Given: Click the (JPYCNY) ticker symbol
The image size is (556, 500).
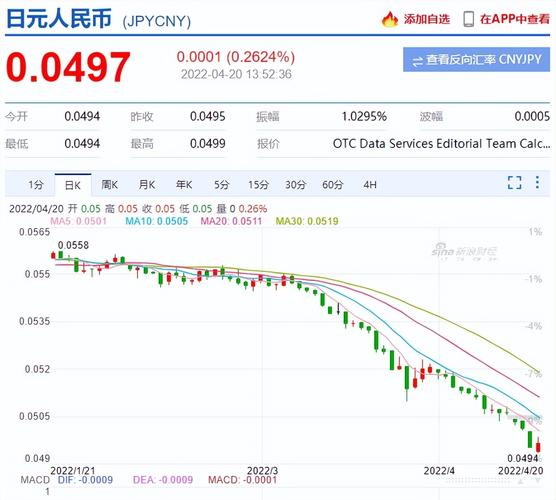Looking at the screenshot, I should point(157,21).
